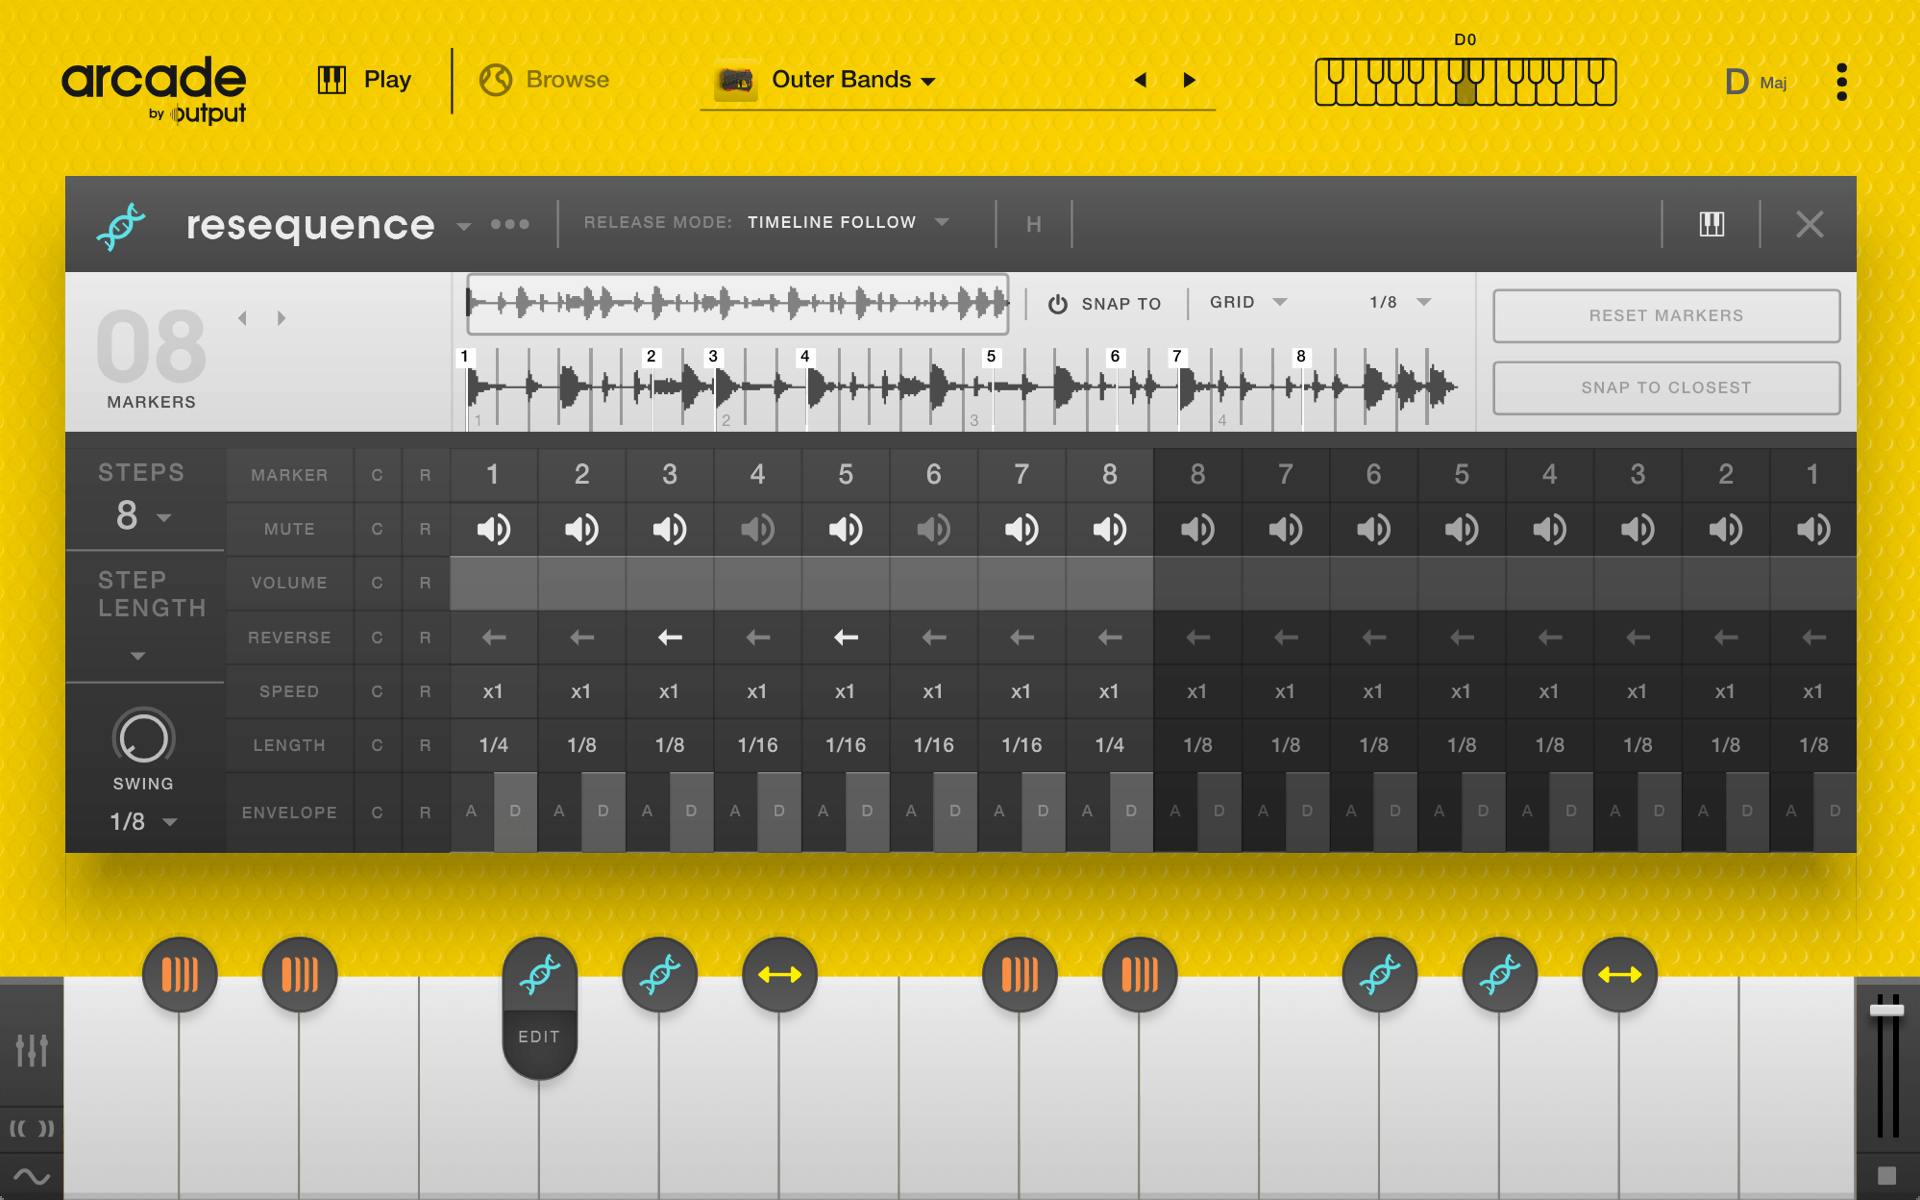Screen dimensions: 1920x1200
Task: Click the 1/4 length of step 1
Action: (494, 745)
